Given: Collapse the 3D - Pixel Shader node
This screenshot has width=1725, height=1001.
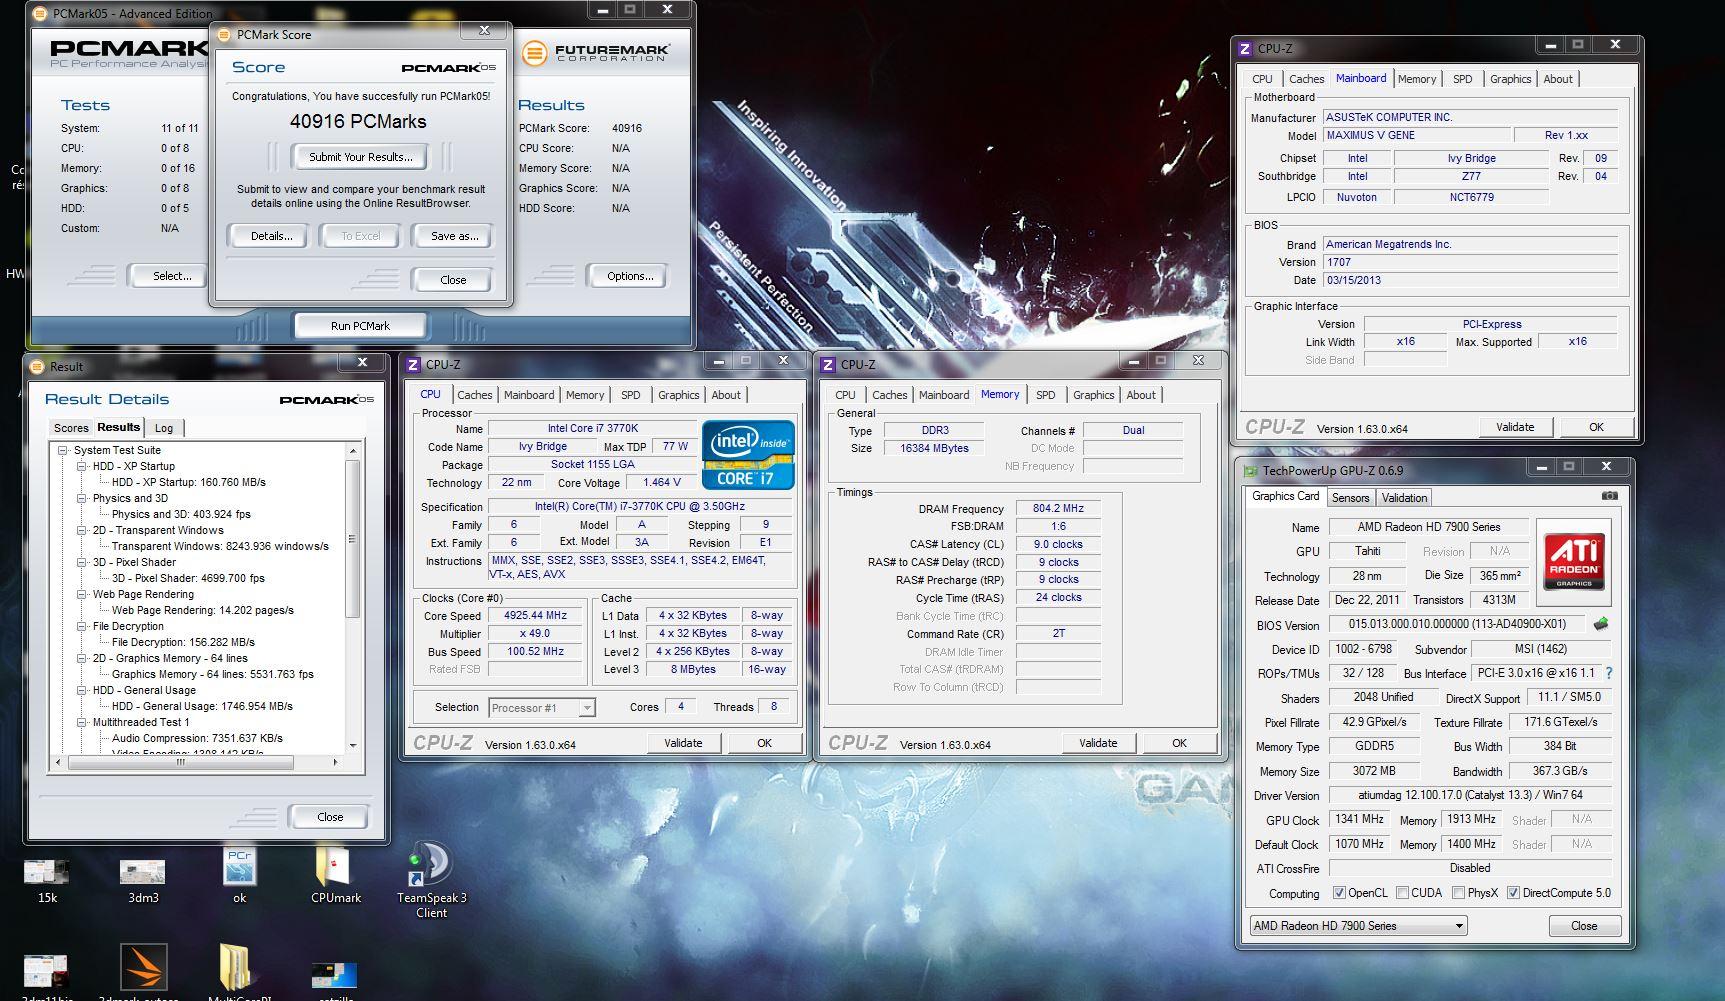Looking at the screenshot, I should pyautogui.click(x=82, y=562).
